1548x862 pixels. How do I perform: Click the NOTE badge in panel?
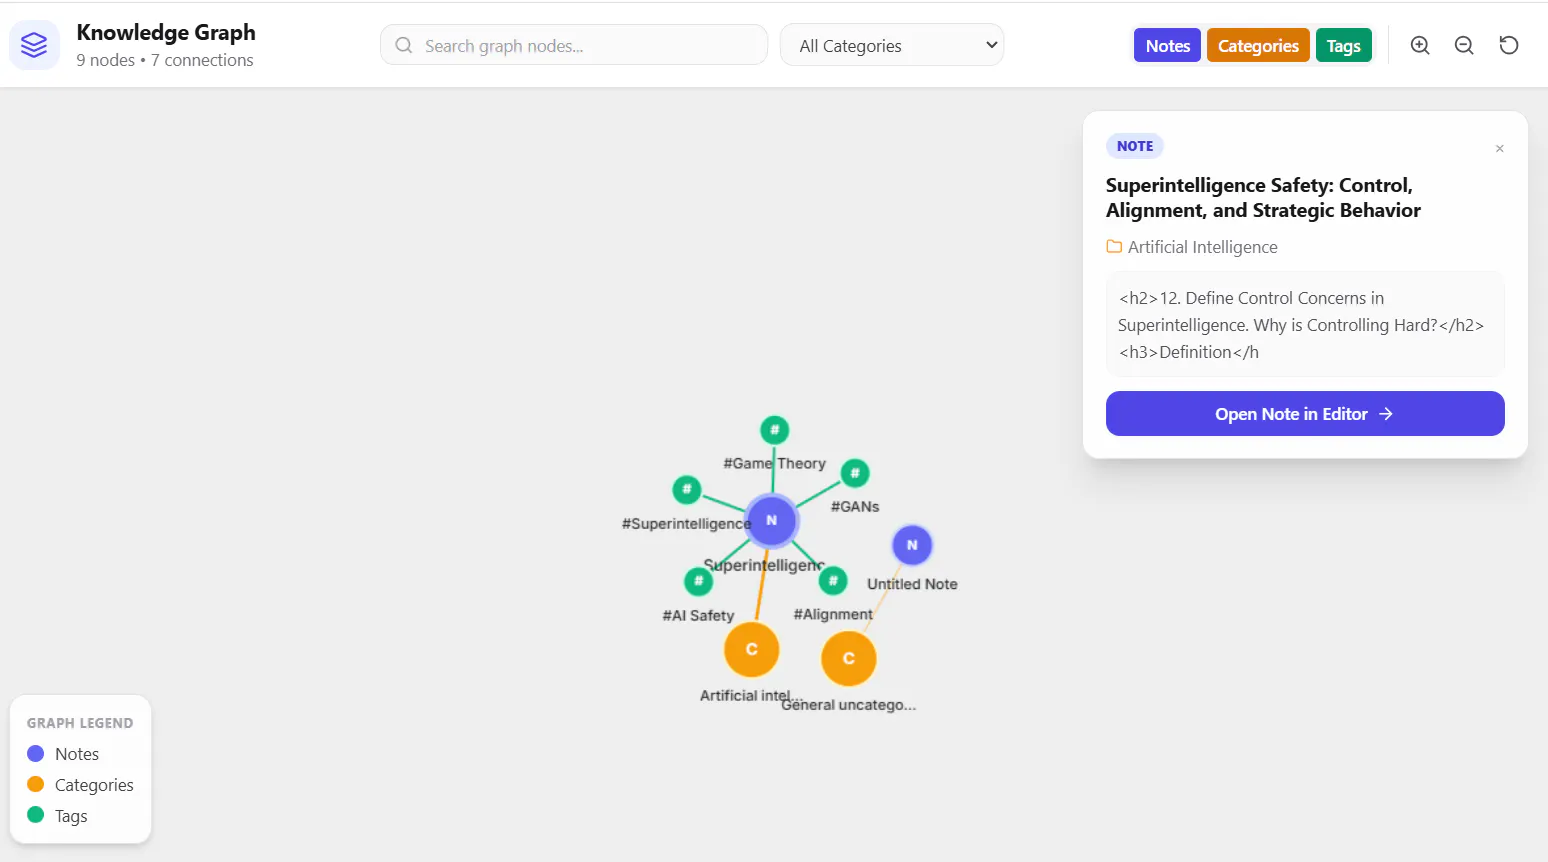(x=1135, y=146)
